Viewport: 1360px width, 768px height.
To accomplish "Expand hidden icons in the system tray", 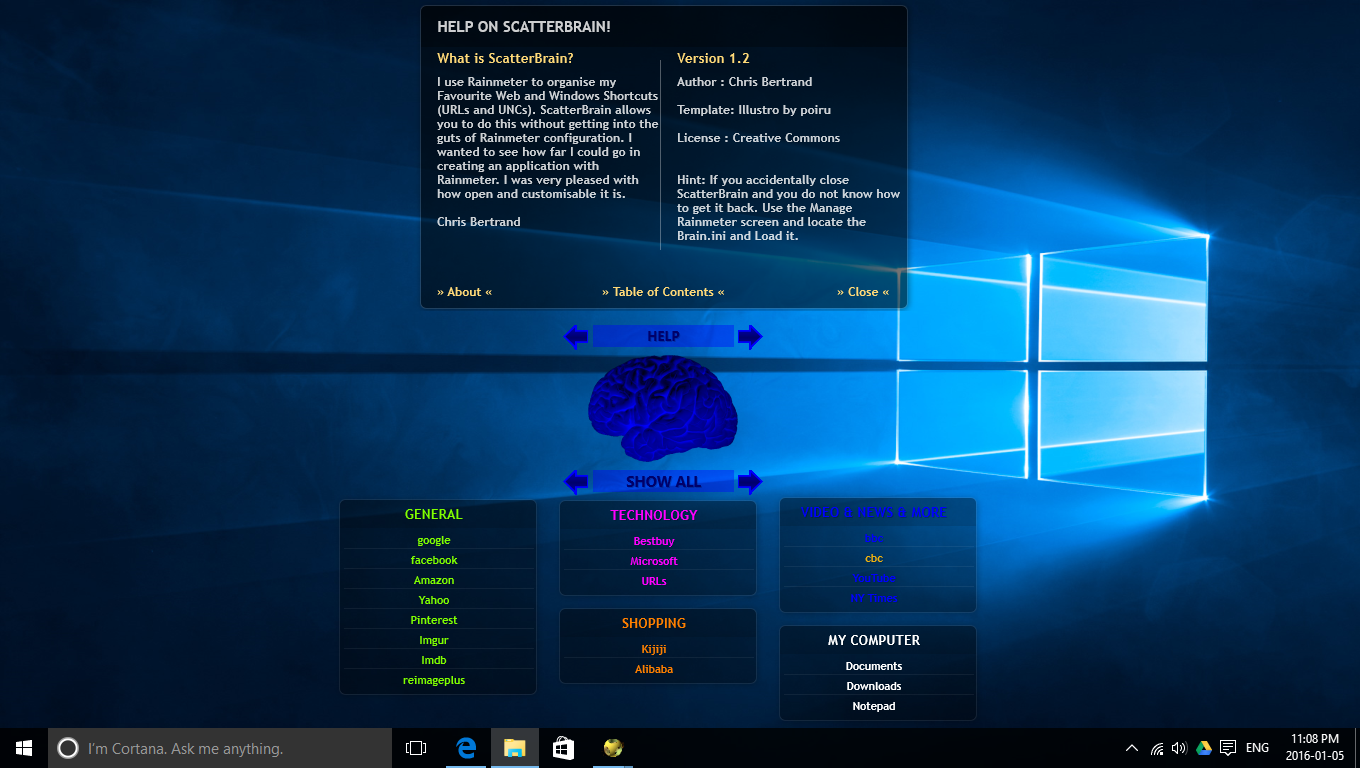I will point(1131,747).
